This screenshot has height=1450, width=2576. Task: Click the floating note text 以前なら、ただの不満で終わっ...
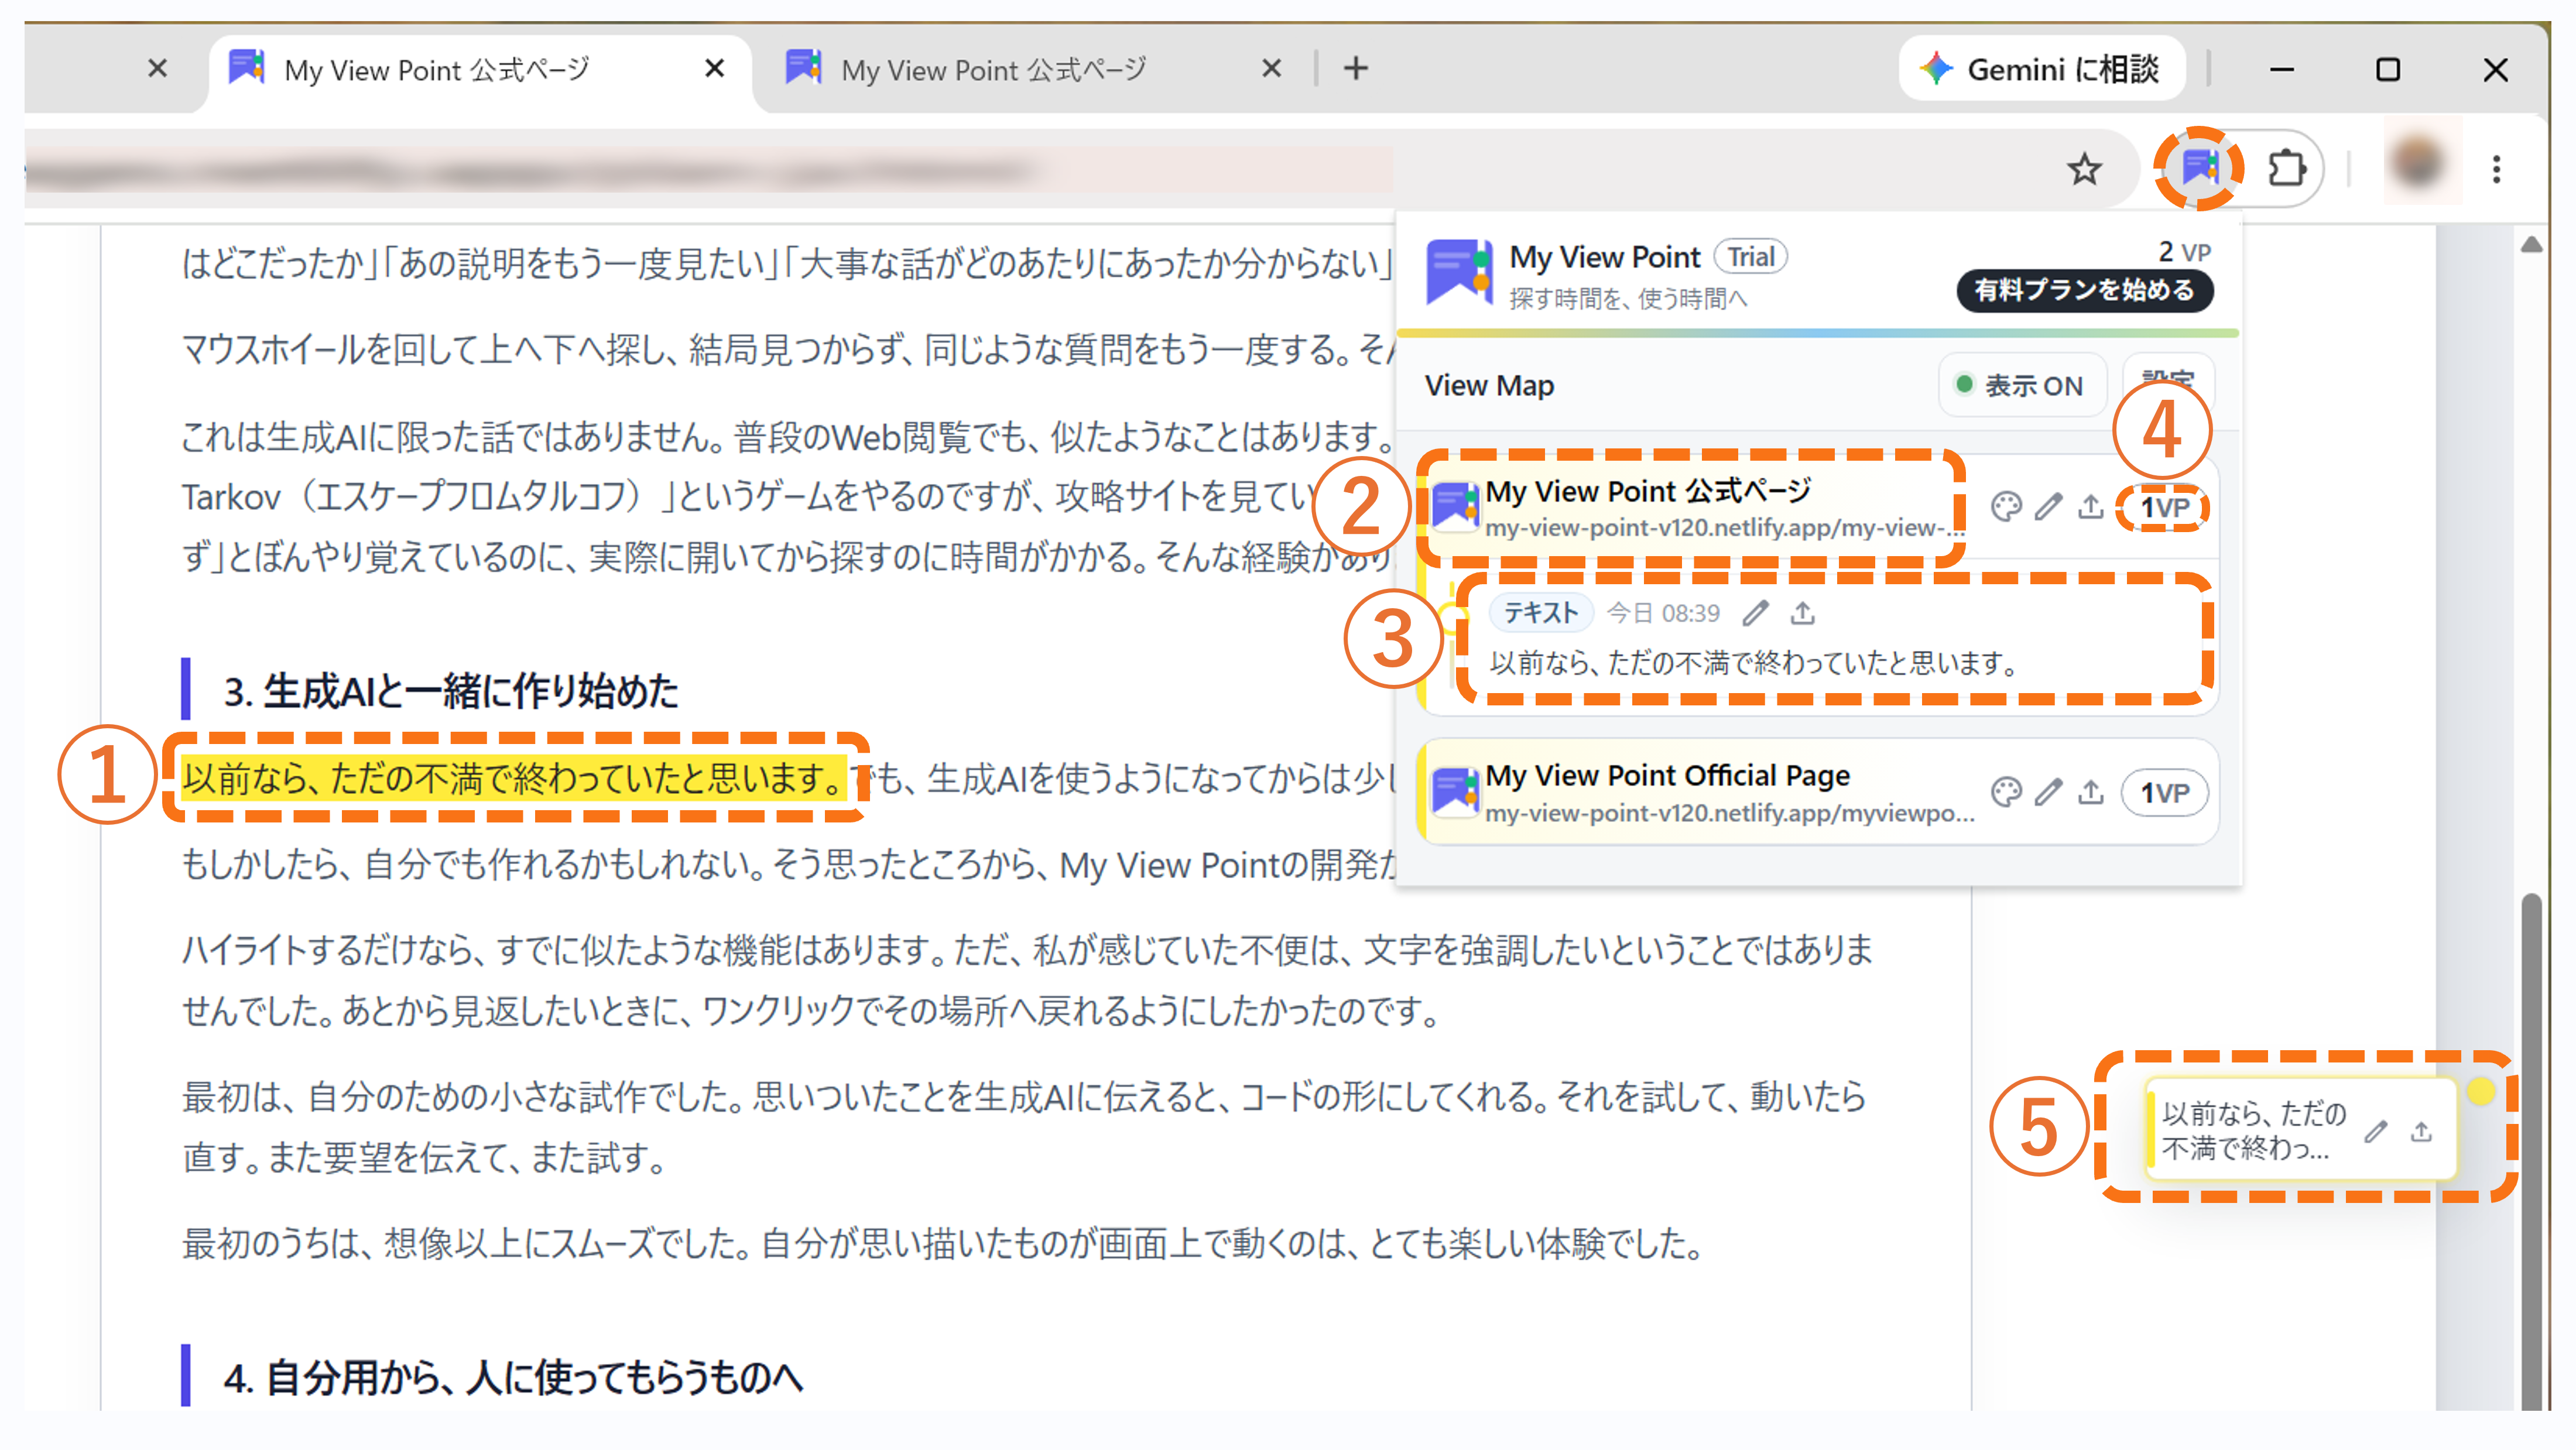click(x=2254, y=1130)
